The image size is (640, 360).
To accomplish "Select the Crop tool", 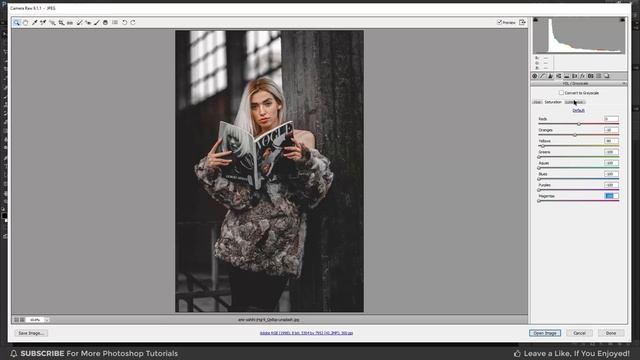I will pyautogui.click(x=61, y=23).
